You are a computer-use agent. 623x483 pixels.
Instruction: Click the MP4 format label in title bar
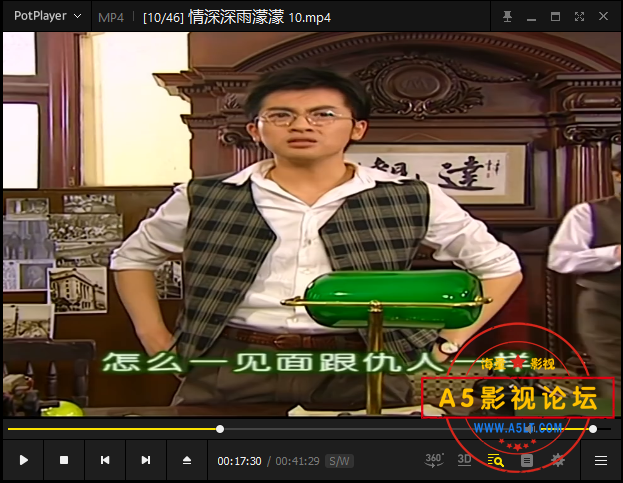(x=111, y=18)
